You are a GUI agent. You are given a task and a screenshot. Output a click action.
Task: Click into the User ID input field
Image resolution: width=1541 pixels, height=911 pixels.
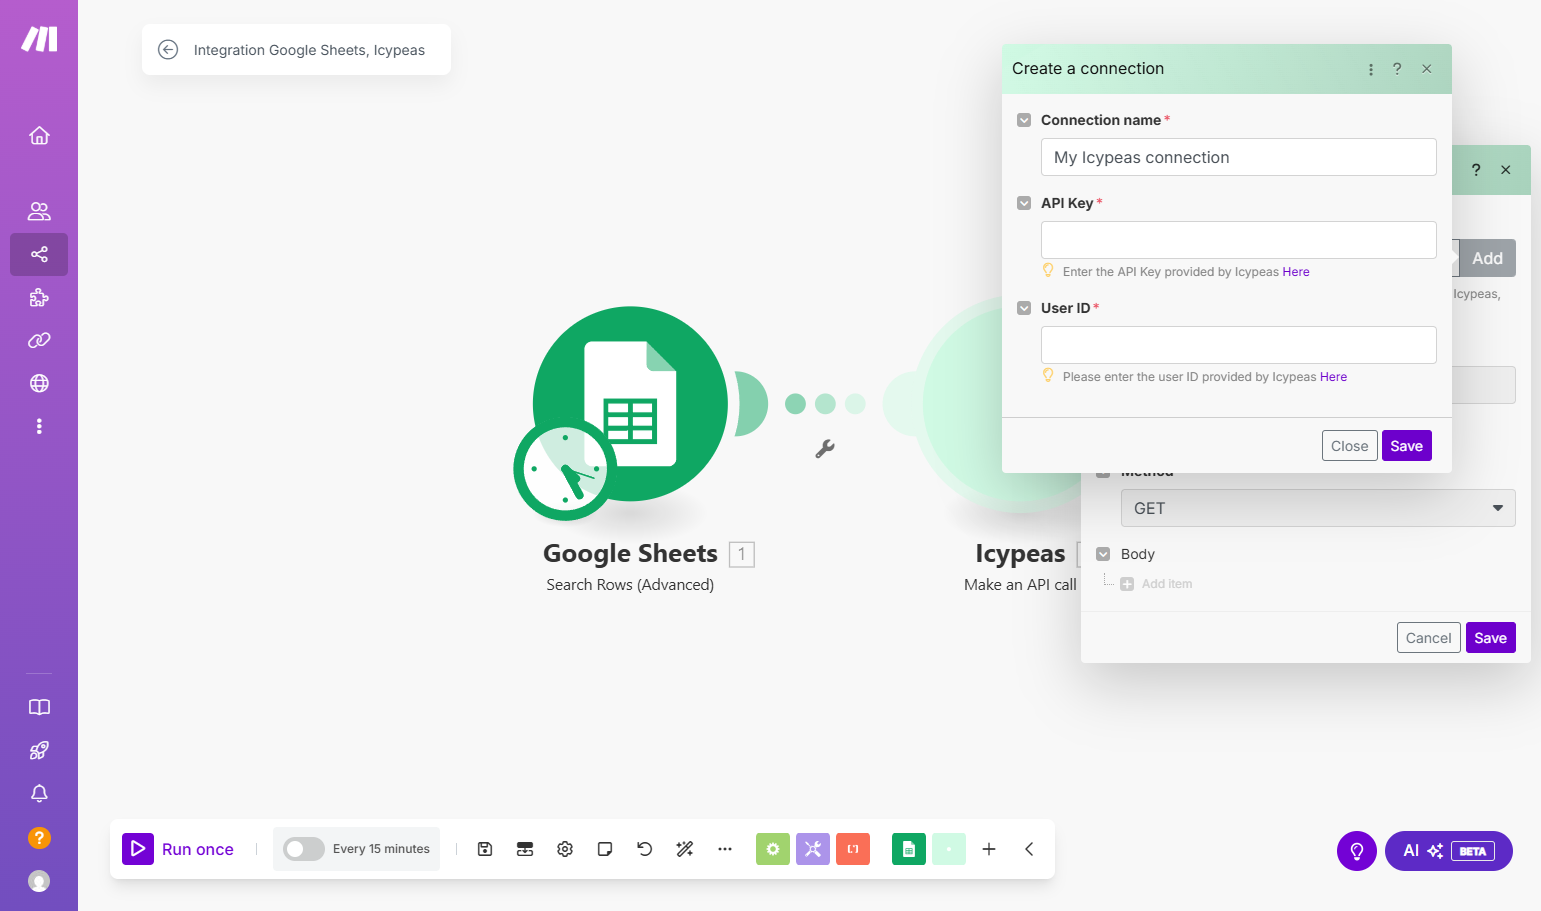click(x=1238, y=345)
